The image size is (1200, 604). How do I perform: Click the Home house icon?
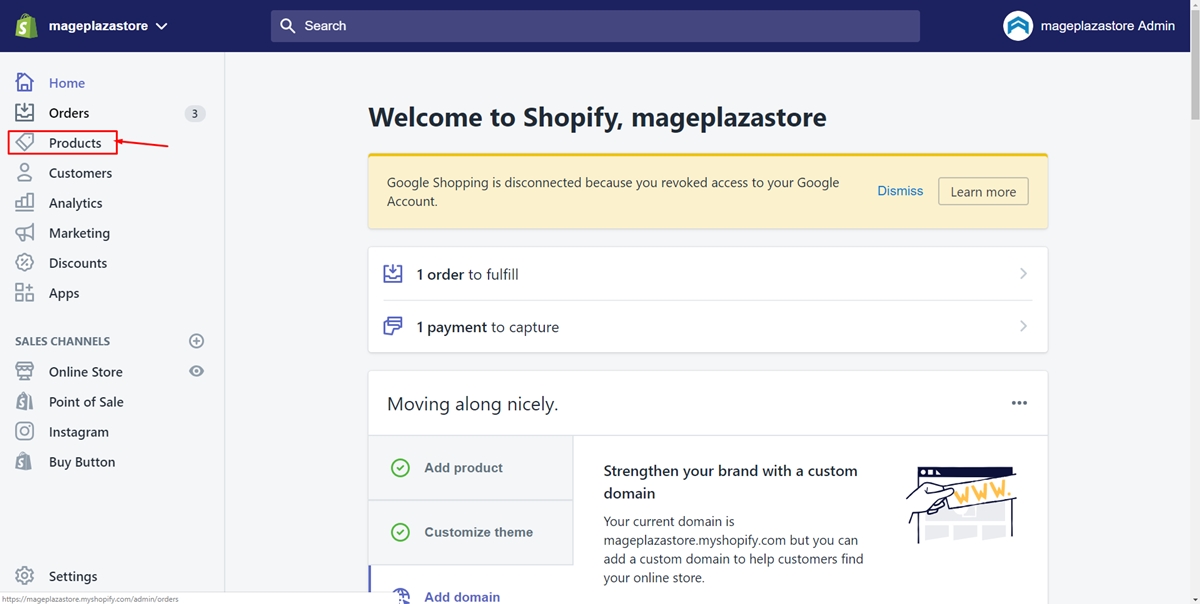(x=25, y=82)
